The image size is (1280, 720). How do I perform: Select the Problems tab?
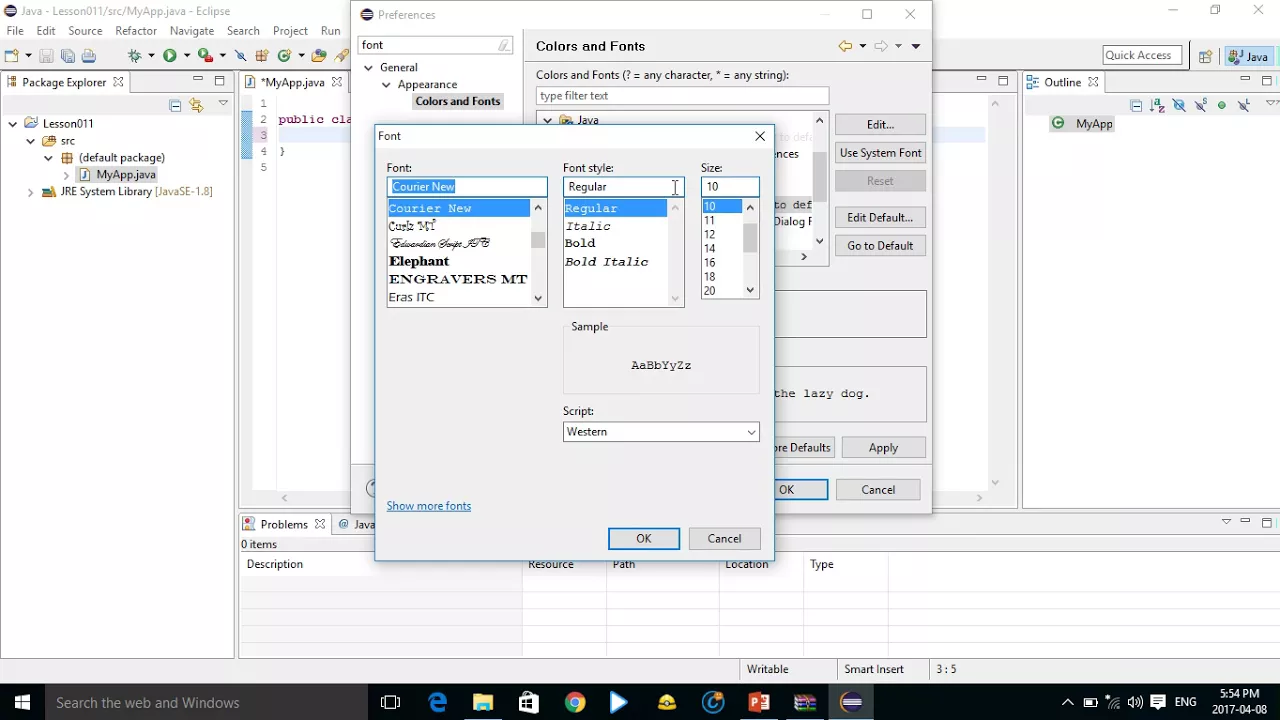click(x=284, y=524)
